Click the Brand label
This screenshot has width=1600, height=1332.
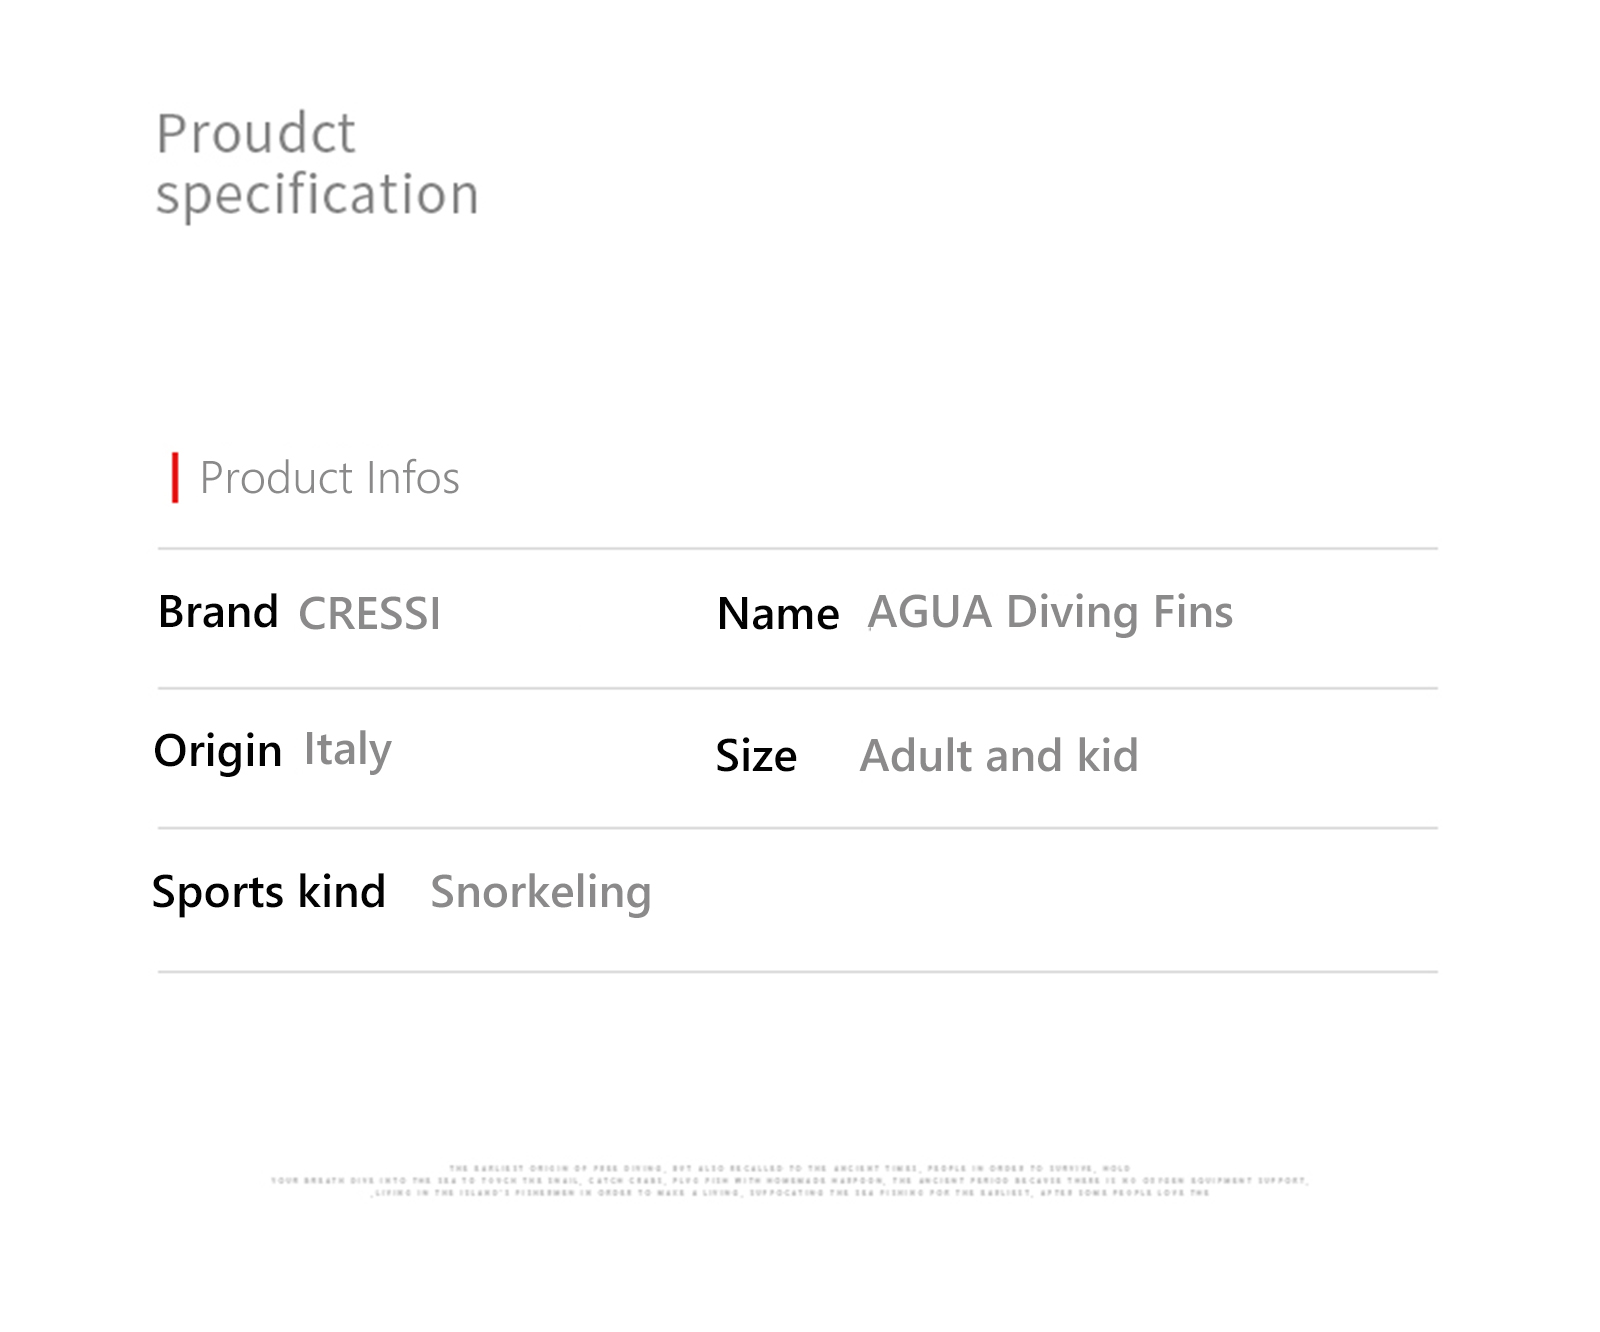pyautogui.click(x=218, y=612)
